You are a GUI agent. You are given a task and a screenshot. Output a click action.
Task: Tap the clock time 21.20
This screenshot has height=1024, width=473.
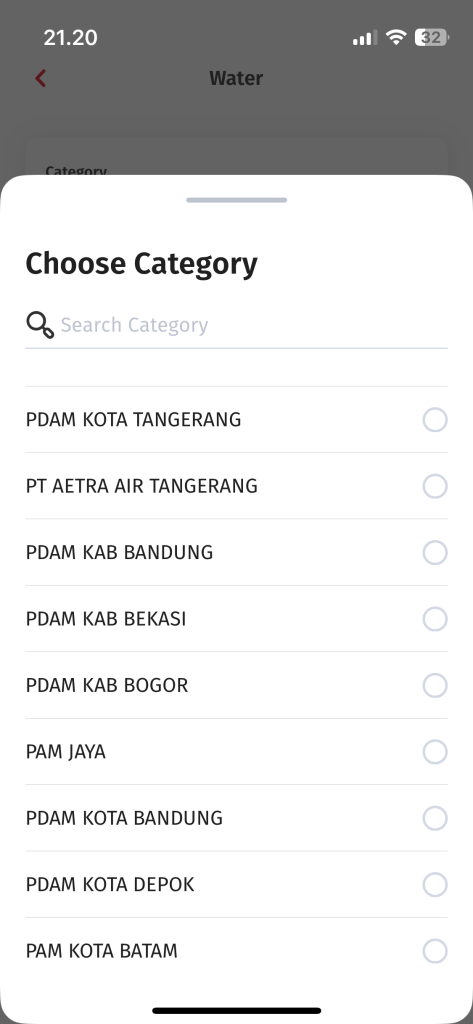point(71,38)
